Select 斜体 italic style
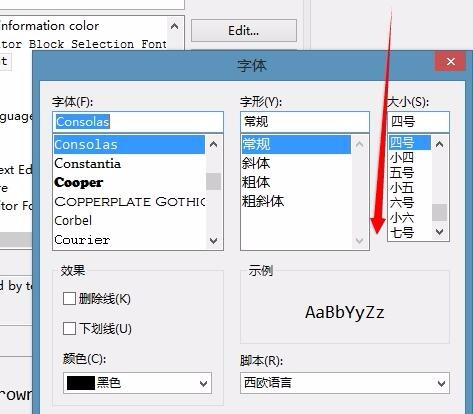473x414 pixels. pos(296,164)
